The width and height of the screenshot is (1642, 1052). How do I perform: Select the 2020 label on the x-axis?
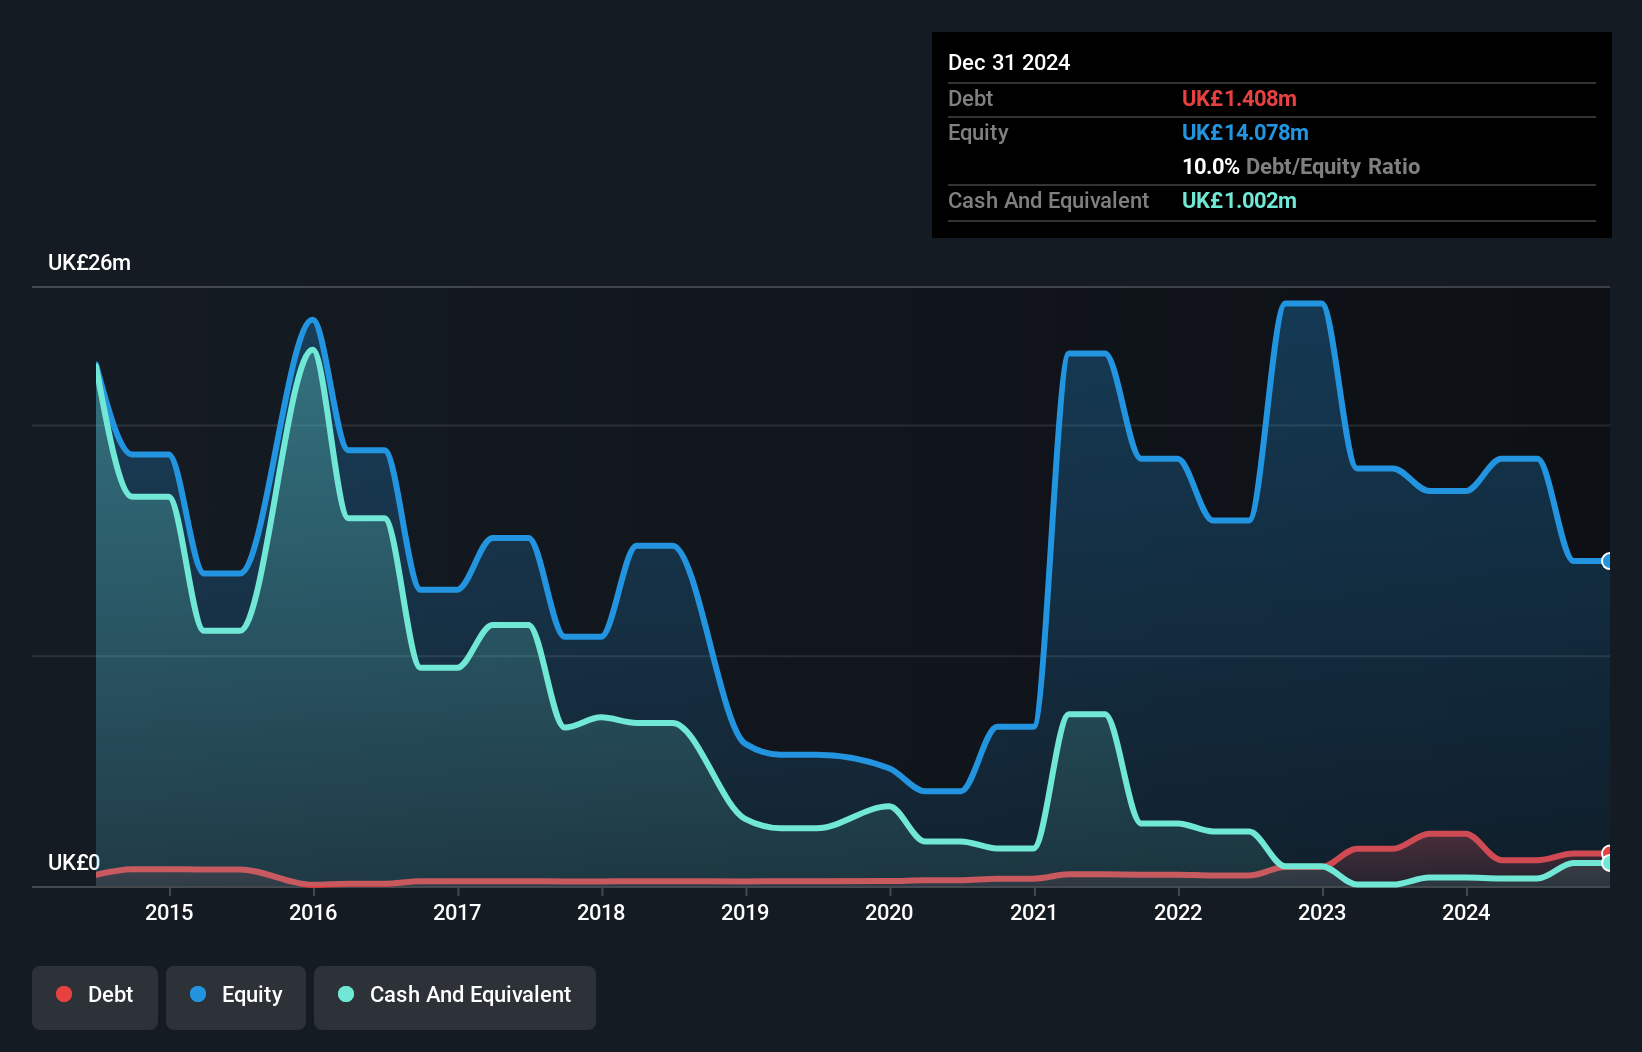889,912
